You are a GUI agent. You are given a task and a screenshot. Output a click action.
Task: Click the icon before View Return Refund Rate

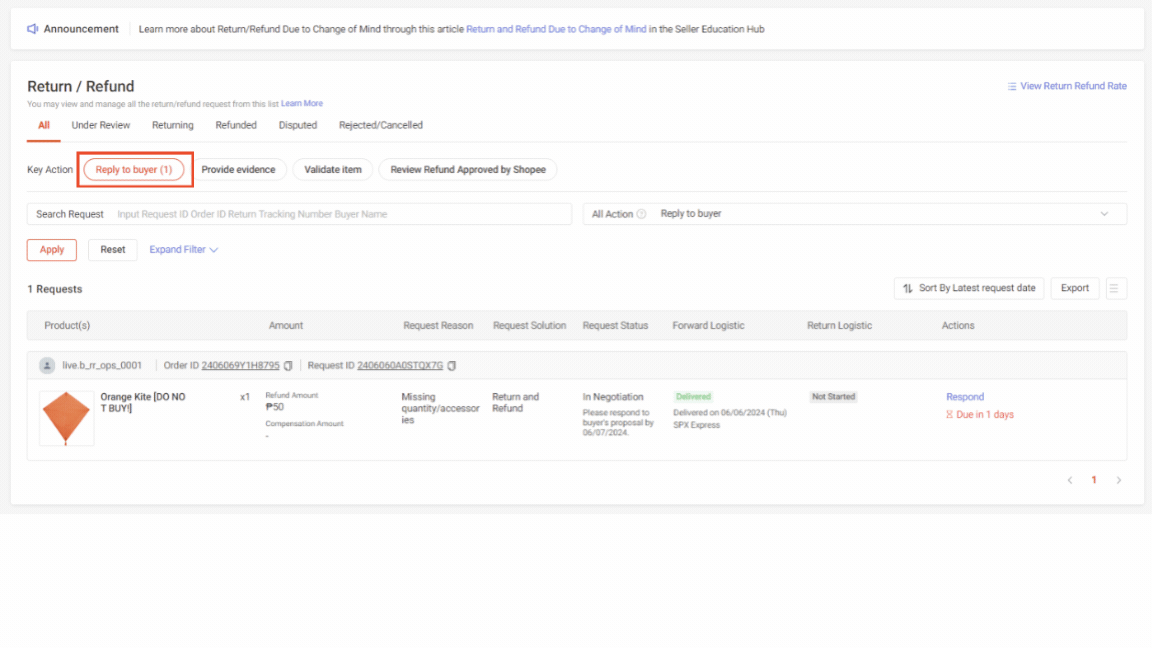tap(1014, 85)
